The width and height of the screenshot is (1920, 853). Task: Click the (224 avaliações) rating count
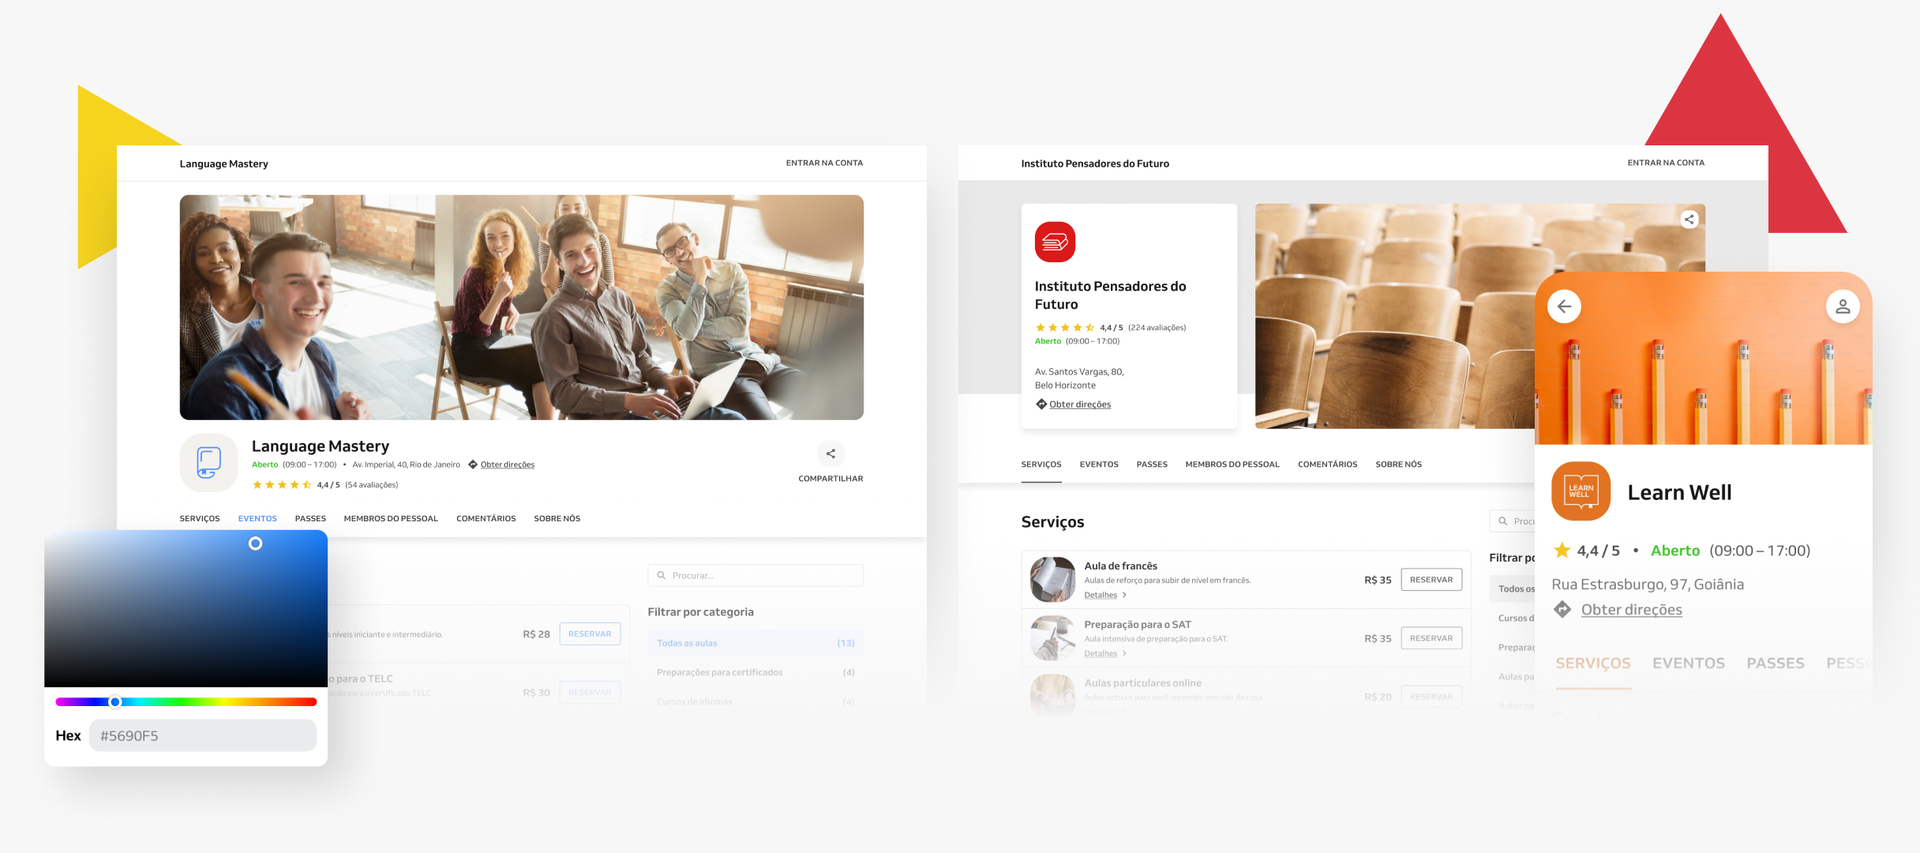(1157, 328)
